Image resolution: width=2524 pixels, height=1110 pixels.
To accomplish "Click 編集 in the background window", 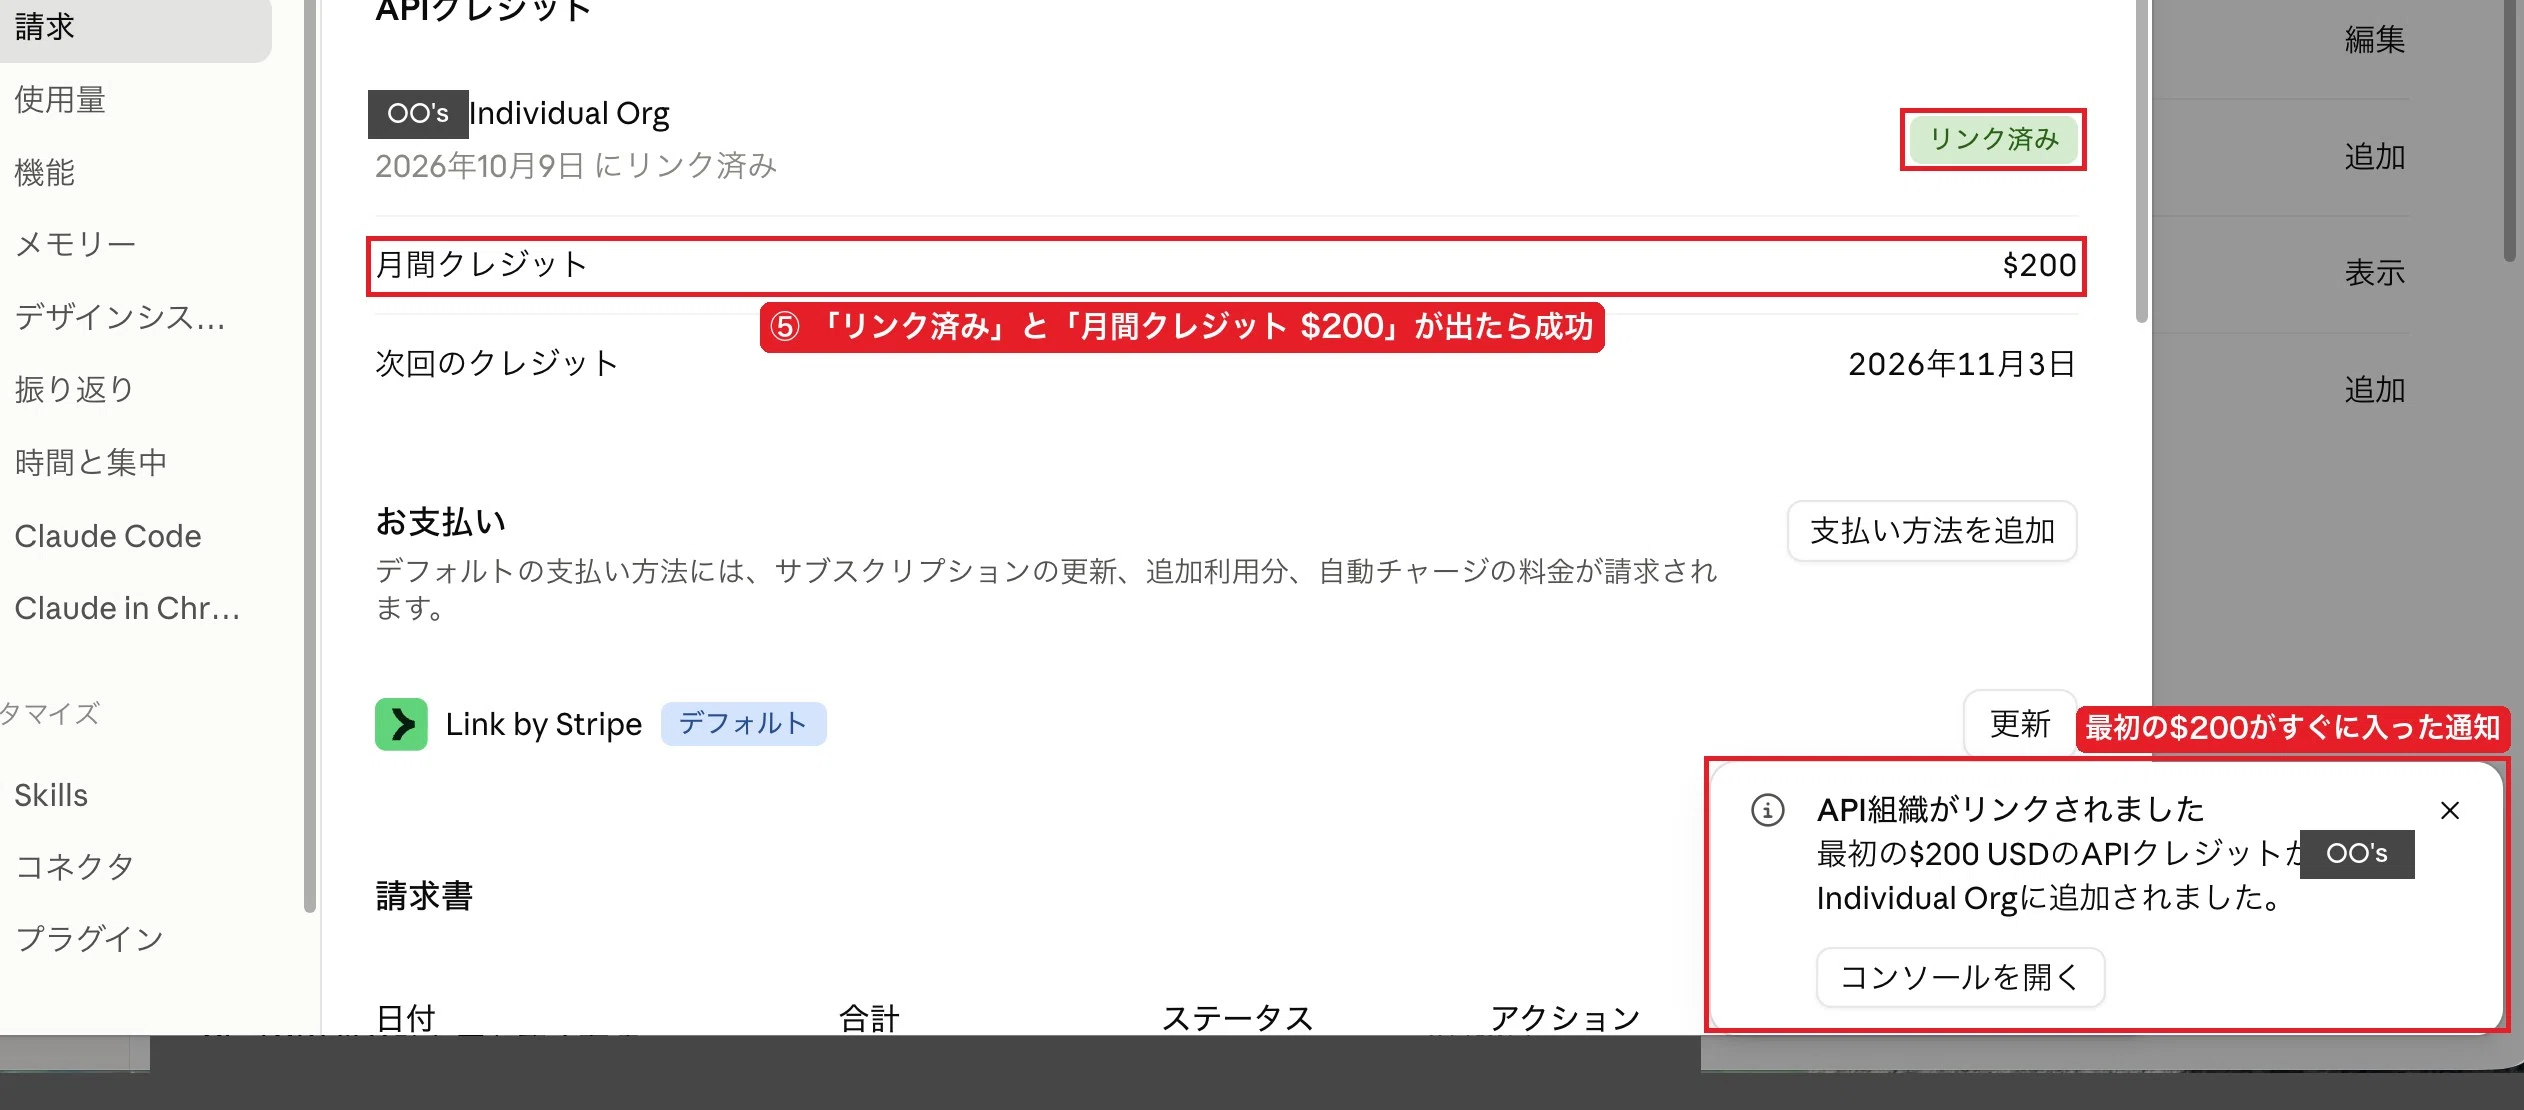I will coord(2375,40).
